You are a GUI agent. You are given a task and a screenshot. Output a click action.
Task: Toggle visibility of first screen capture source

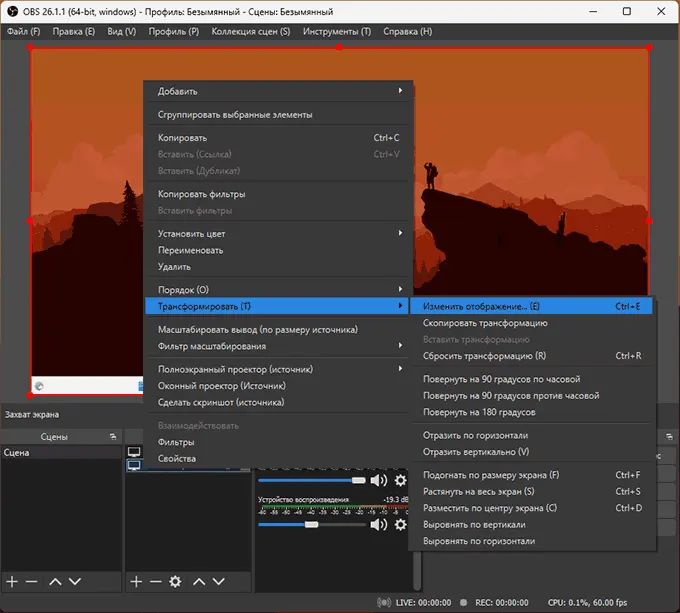(134, 453)
